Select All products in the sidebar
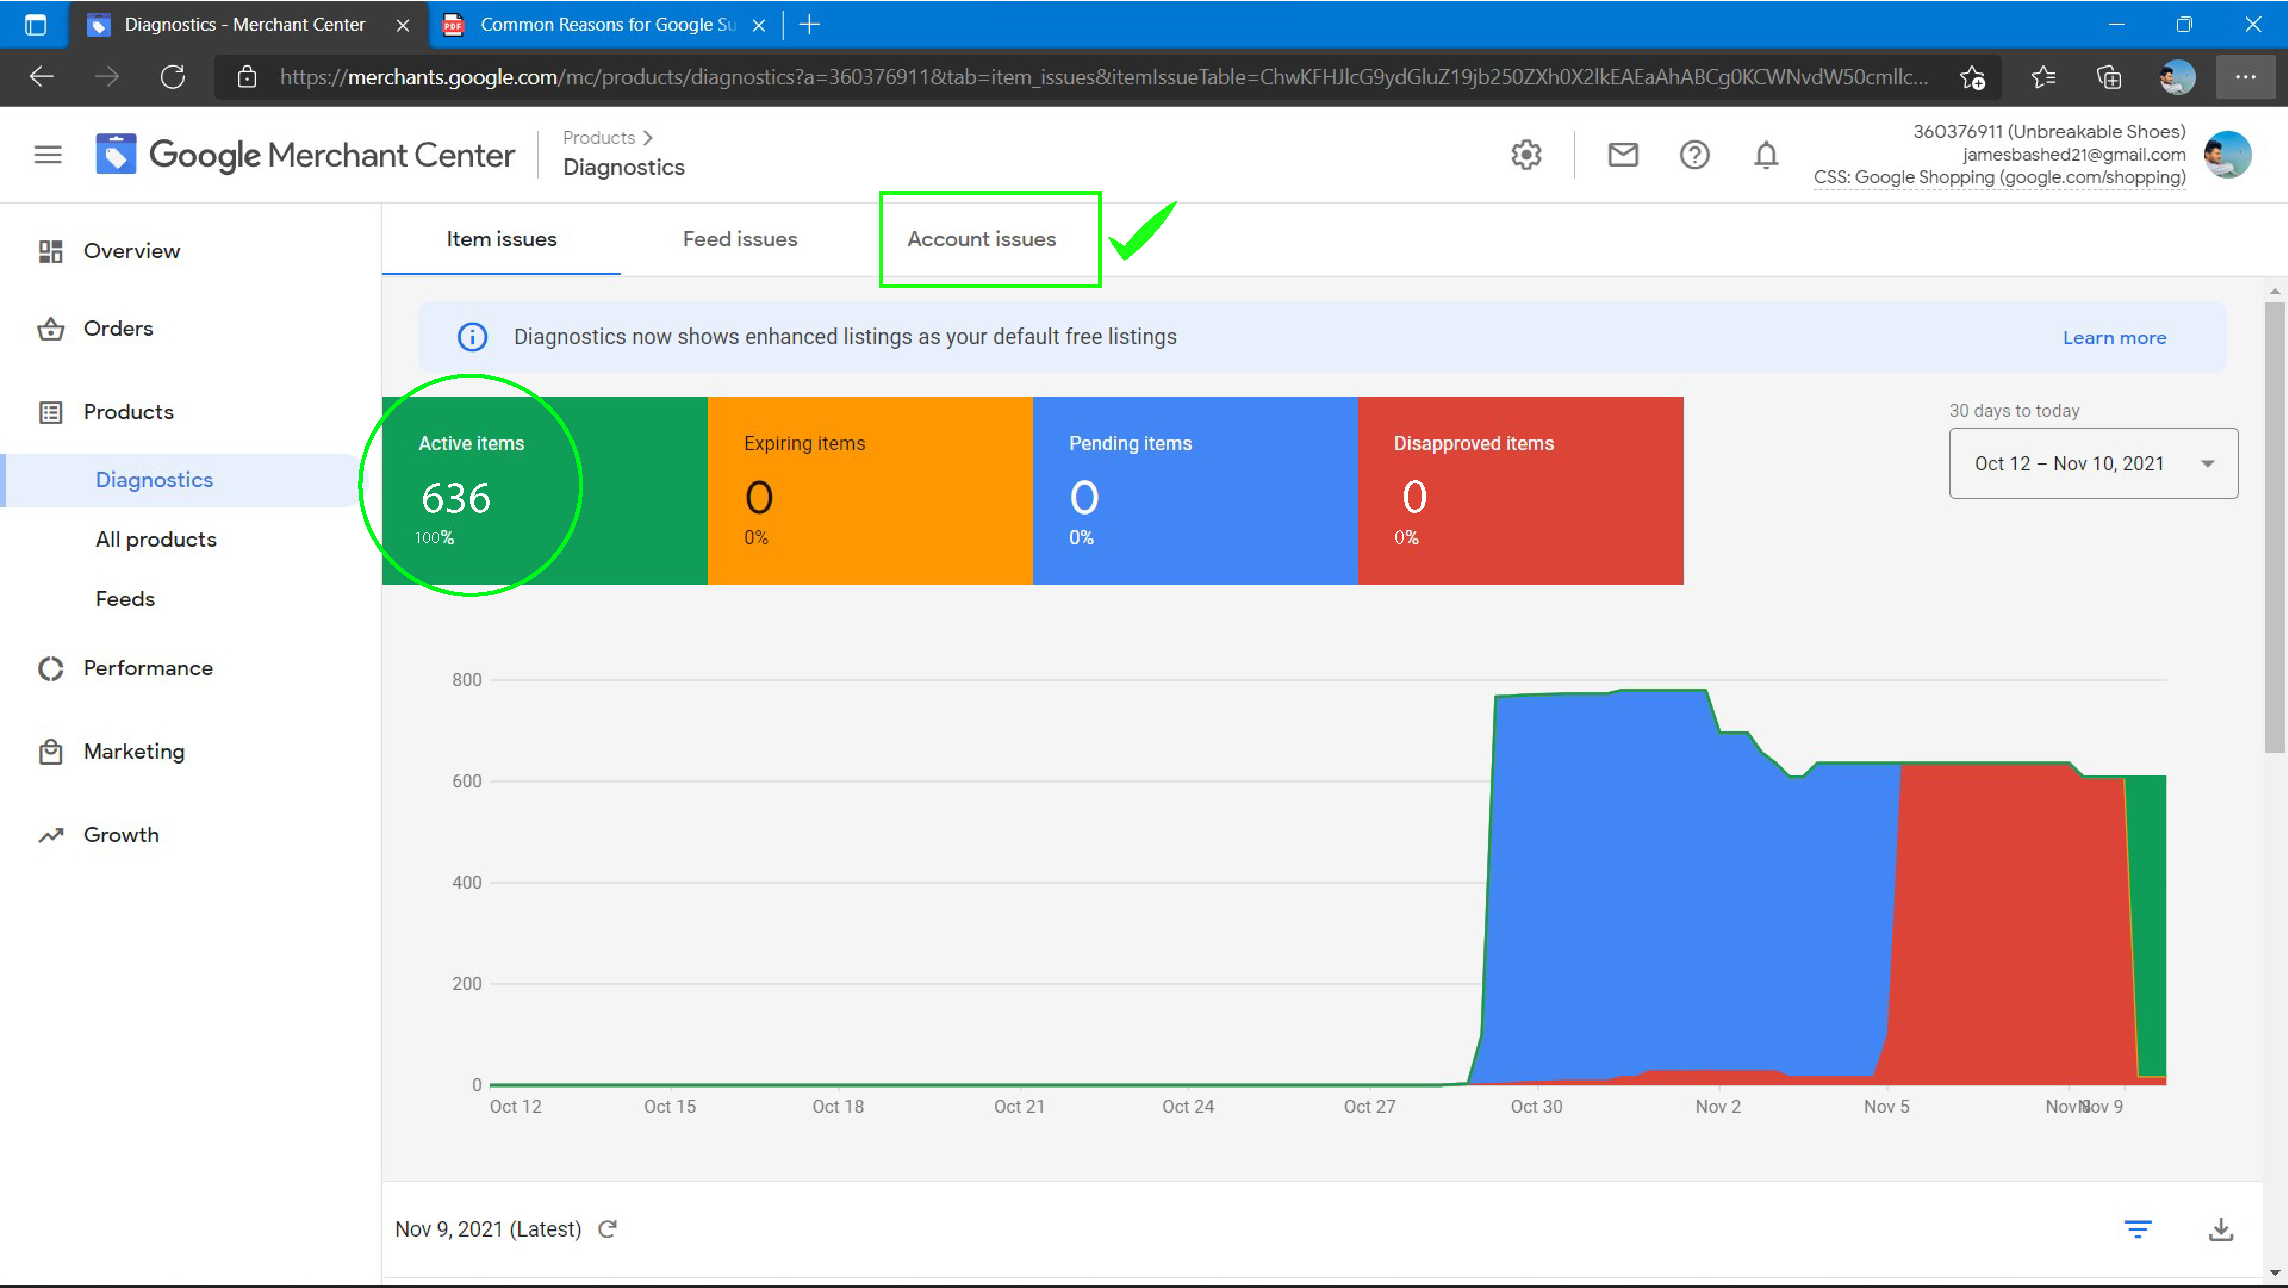 click(x=156, y=539)
